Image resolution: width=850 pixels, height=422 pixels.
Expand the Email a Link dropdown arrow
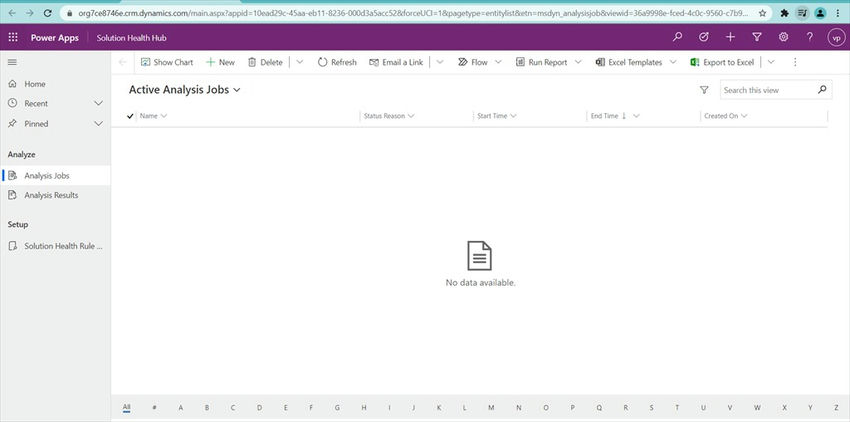point(440,62)
